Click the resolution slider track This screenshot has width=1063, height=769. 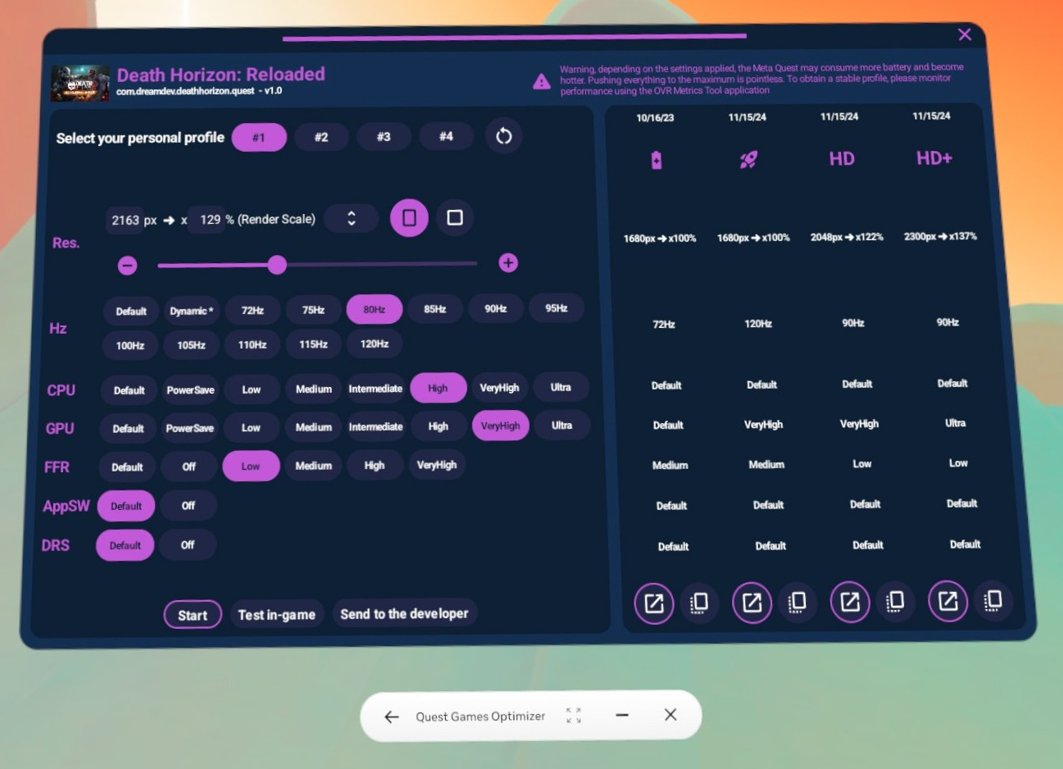coord(317,264)
